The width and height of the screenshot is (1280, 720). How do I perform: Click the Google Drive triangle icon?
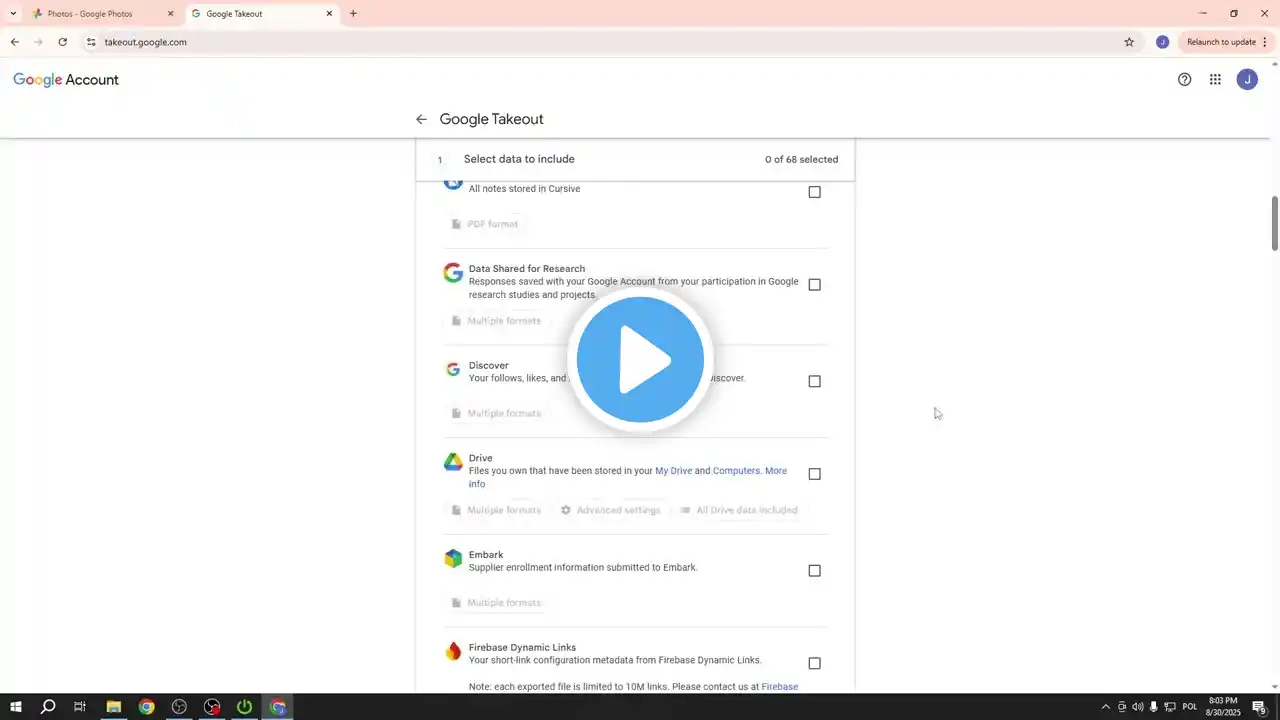[x=453, y=462]
